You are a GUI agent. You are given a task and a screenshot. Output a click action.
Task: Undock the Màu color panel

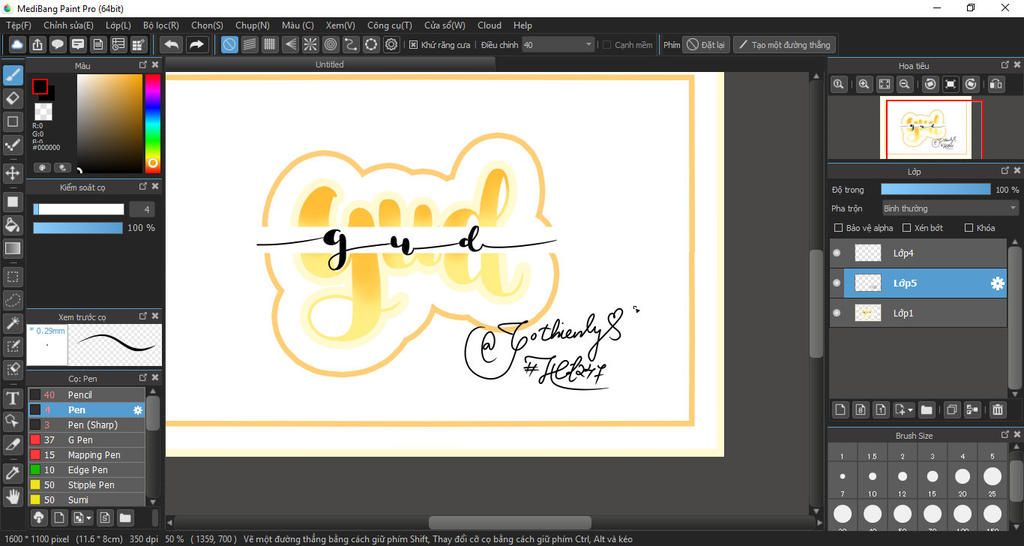click(143, 65)
